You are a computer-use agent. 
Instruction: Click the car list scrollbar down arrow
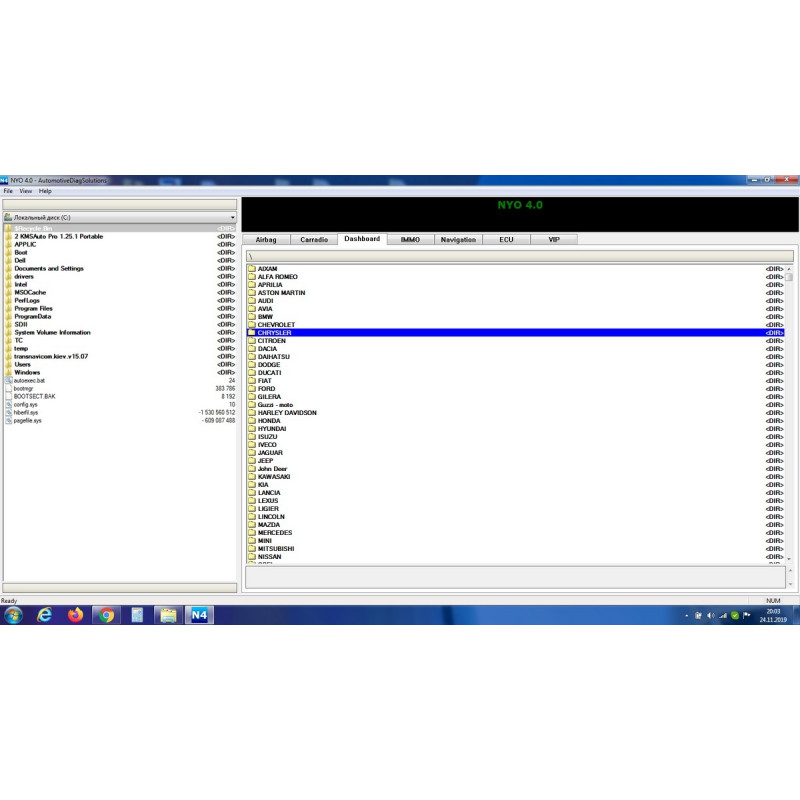coord(788,558)
